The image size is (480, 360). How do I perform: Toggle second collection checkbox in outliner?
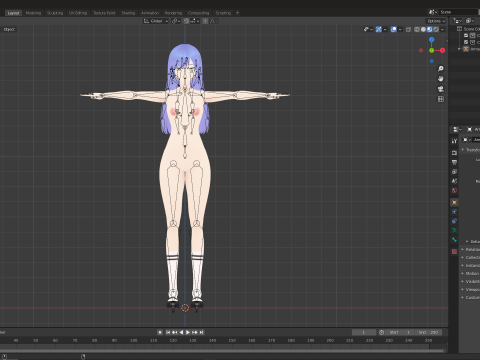tap(466, 42)
